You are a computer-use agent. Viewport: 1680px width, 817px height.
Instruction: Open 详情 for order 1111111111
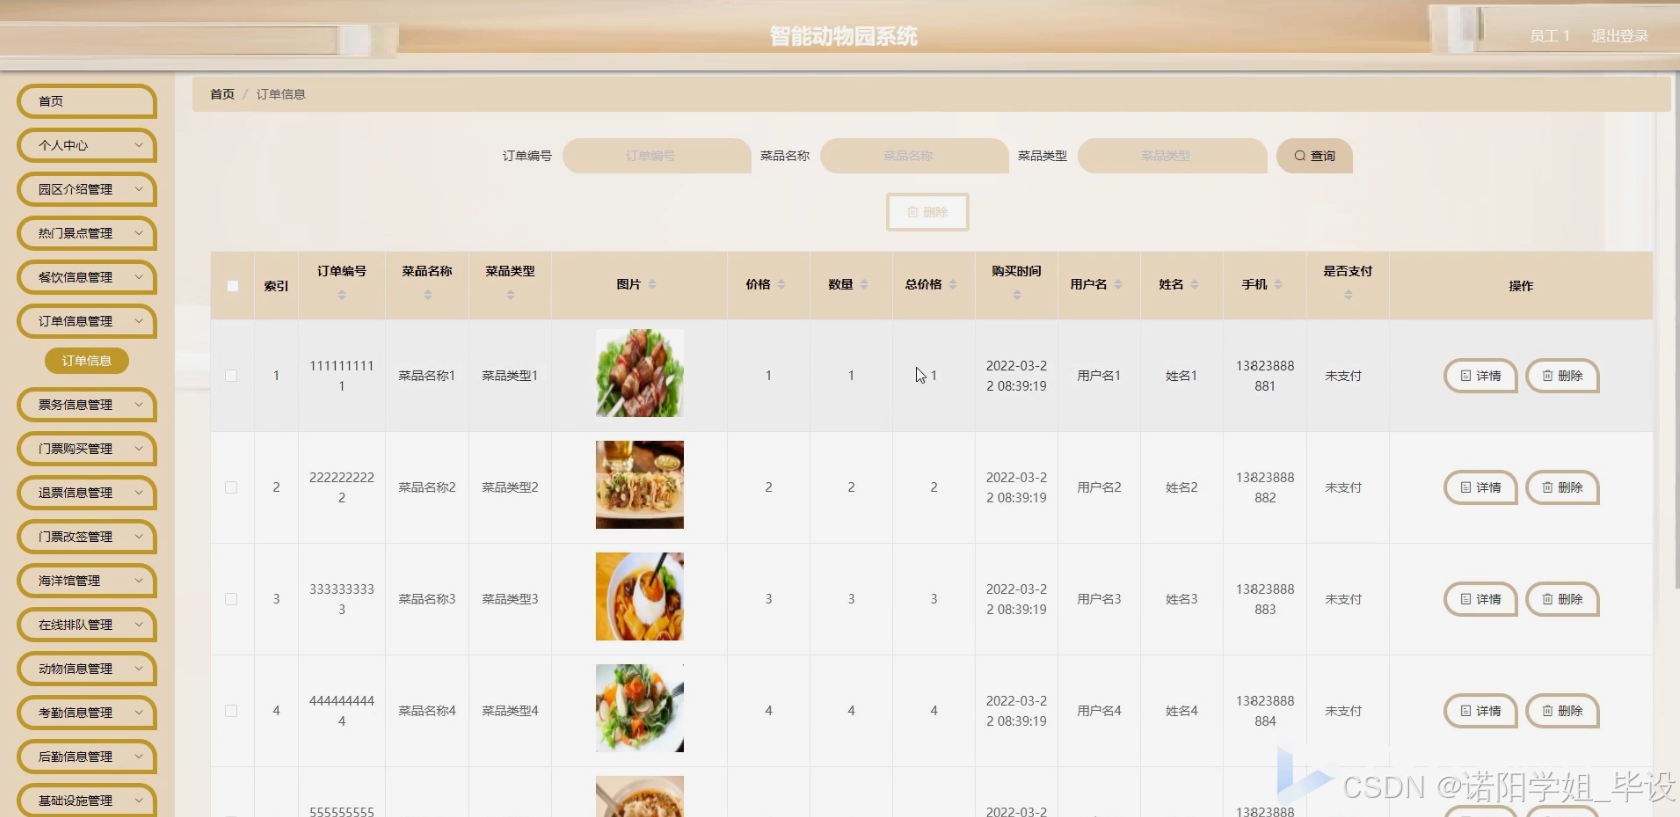point(1480,376)
